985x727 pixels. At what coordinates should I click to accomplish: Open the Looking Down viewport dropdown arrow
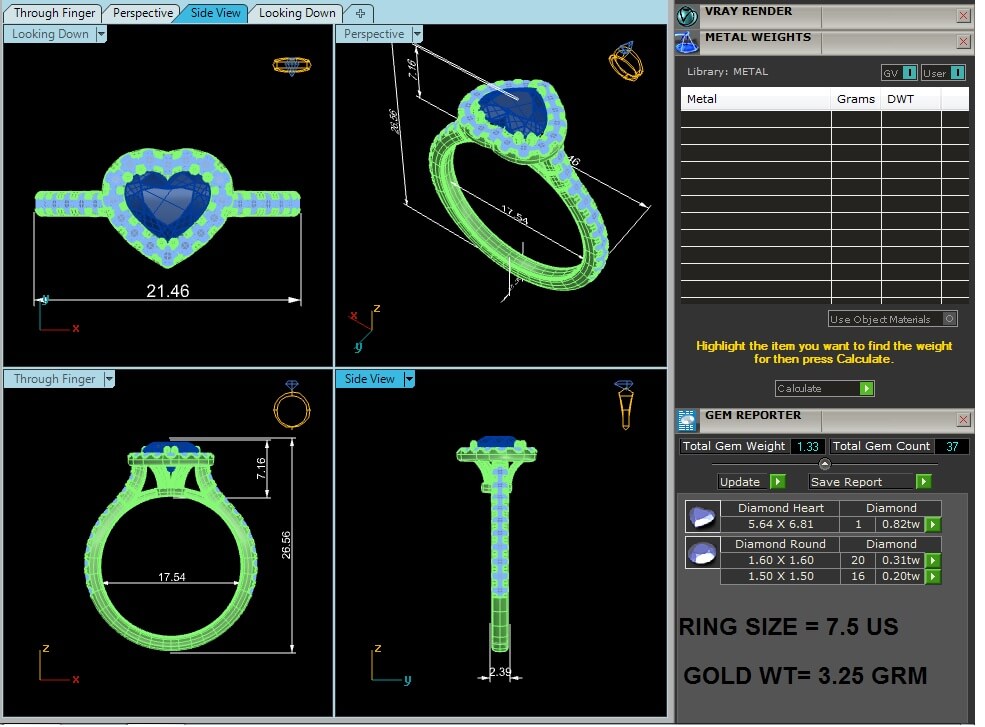[x=101, y=34]
